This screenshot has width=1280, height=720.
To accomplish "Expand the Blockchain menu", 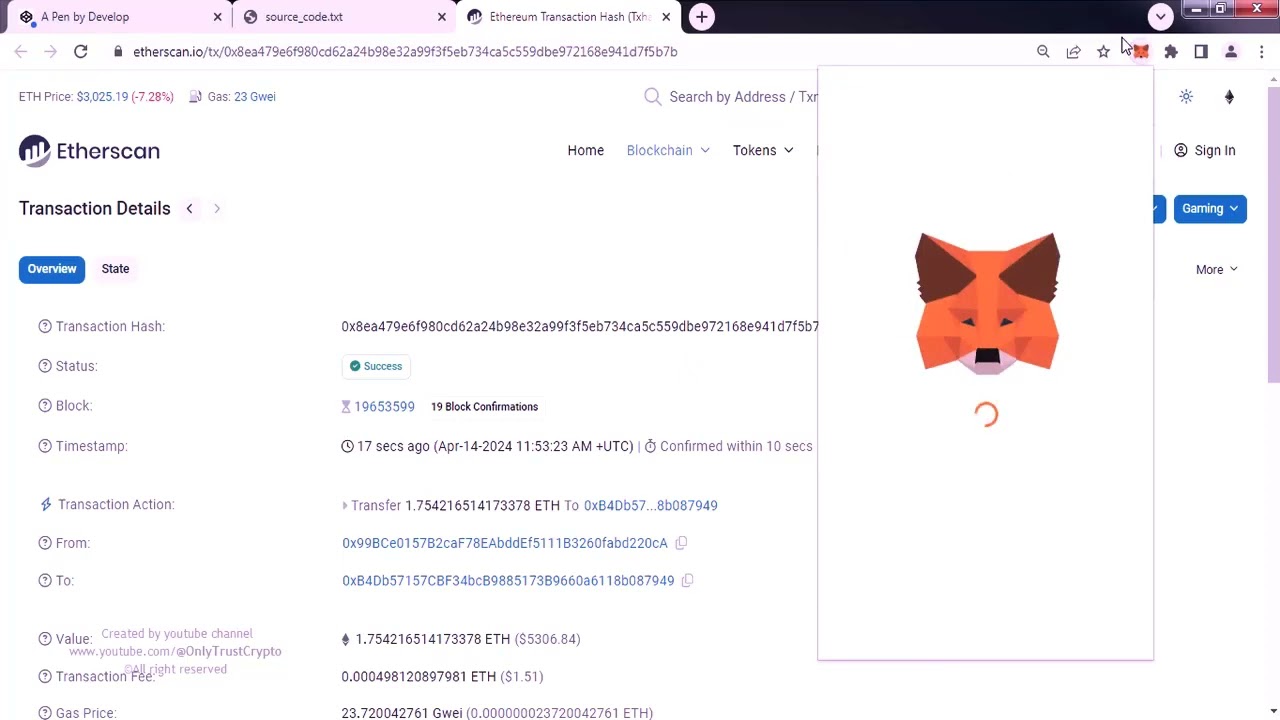I will (x=668, y=150).
